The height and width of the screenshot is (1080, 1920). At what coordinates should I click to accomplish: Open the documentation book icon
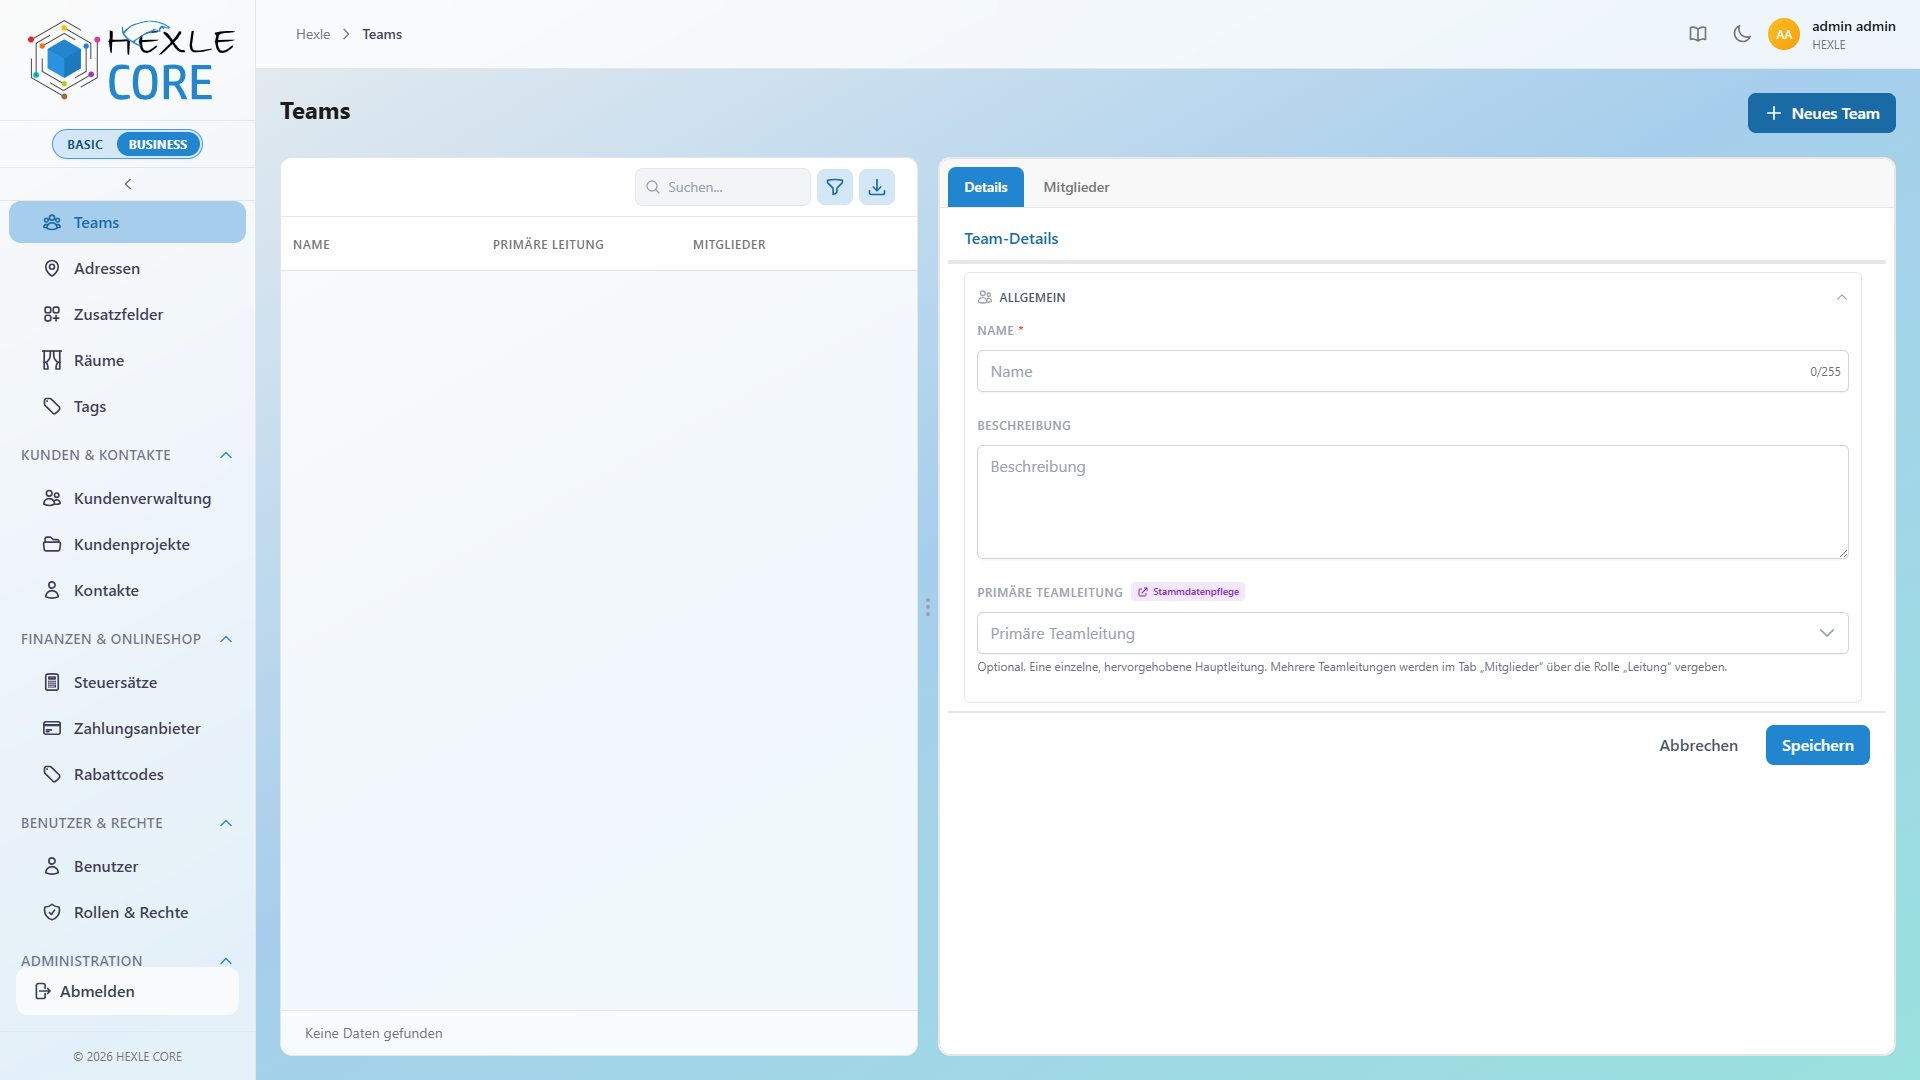[1698, 34]
